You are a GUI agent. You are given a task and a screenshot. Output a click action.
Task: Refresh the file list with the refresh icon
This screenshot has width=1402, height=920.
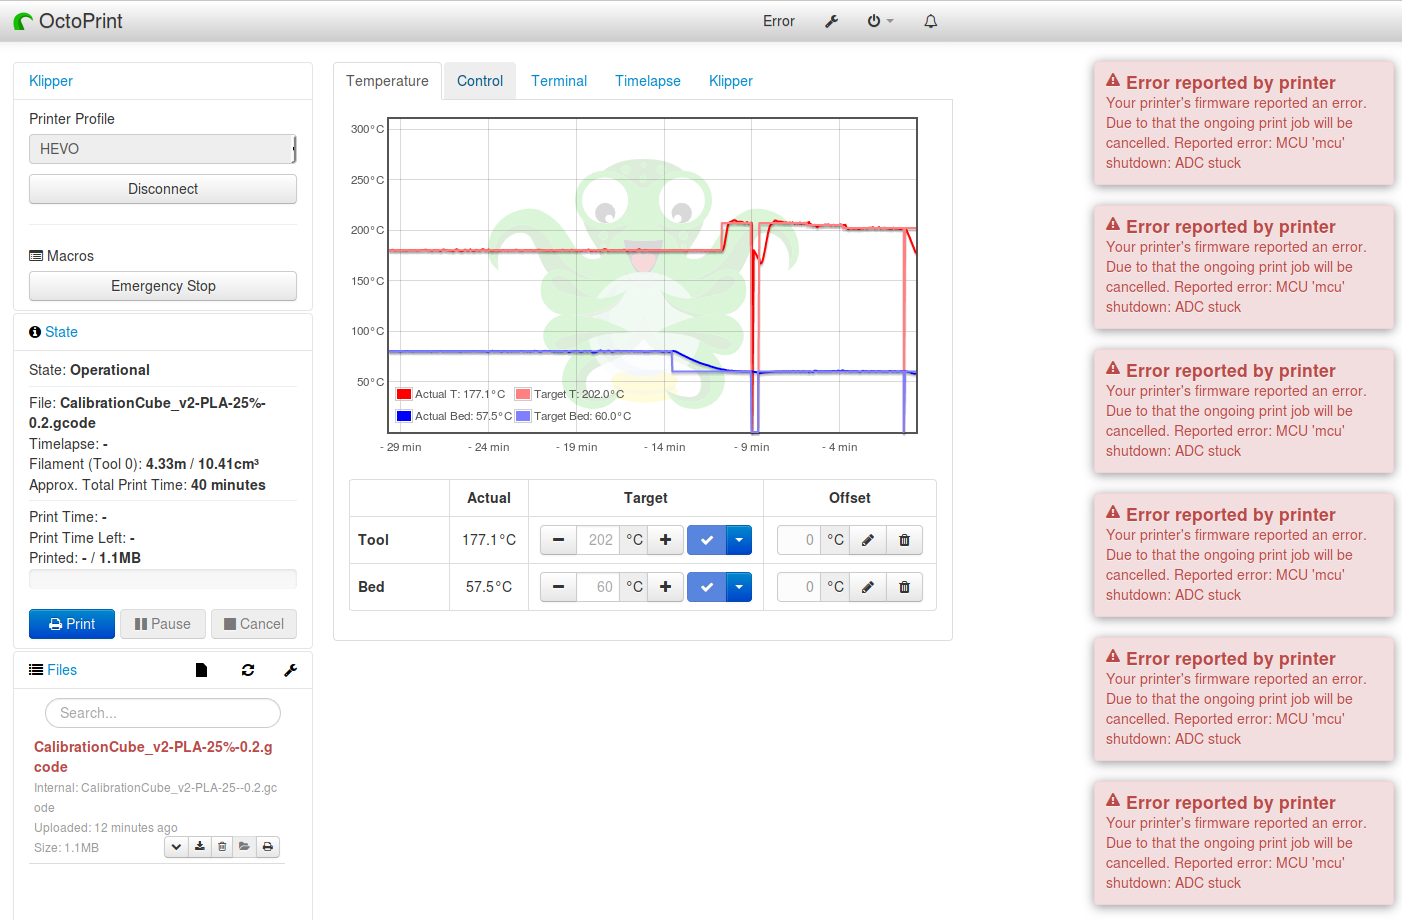click(247, 670)
